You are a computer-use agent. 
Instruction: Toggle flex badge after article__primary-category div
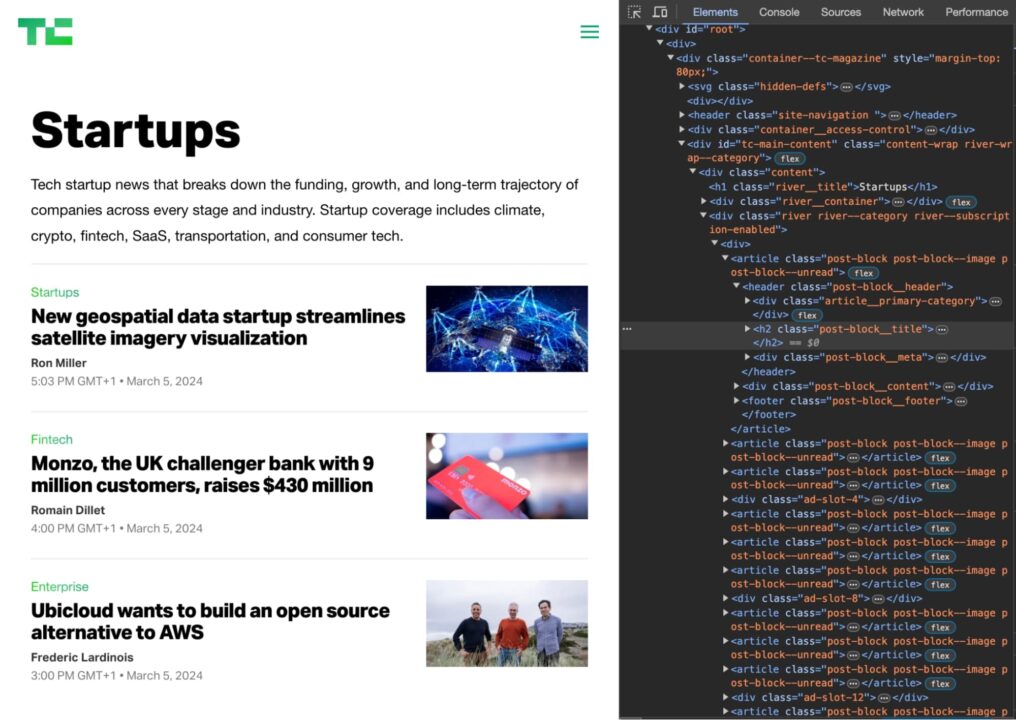[x=807, y=315]
